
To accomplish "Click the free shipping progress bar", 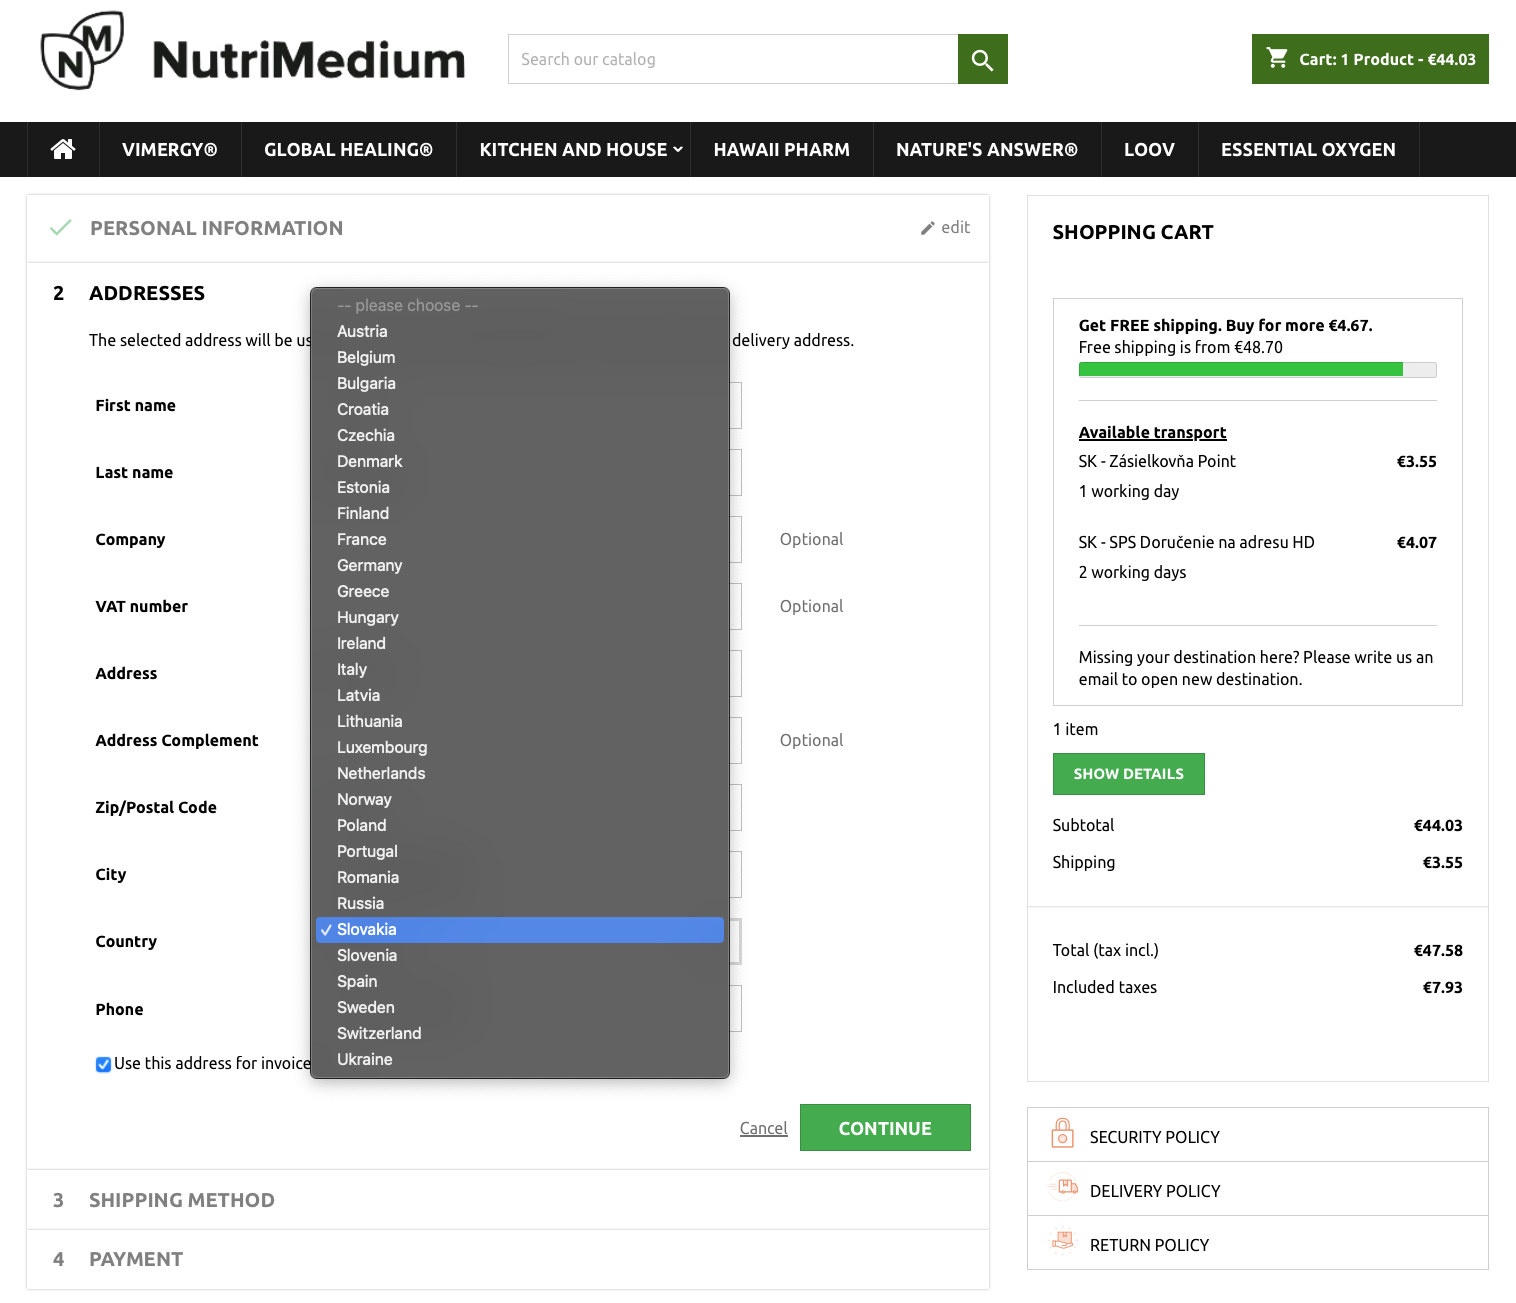I will pyautogui.click(x=1256, y=370).
